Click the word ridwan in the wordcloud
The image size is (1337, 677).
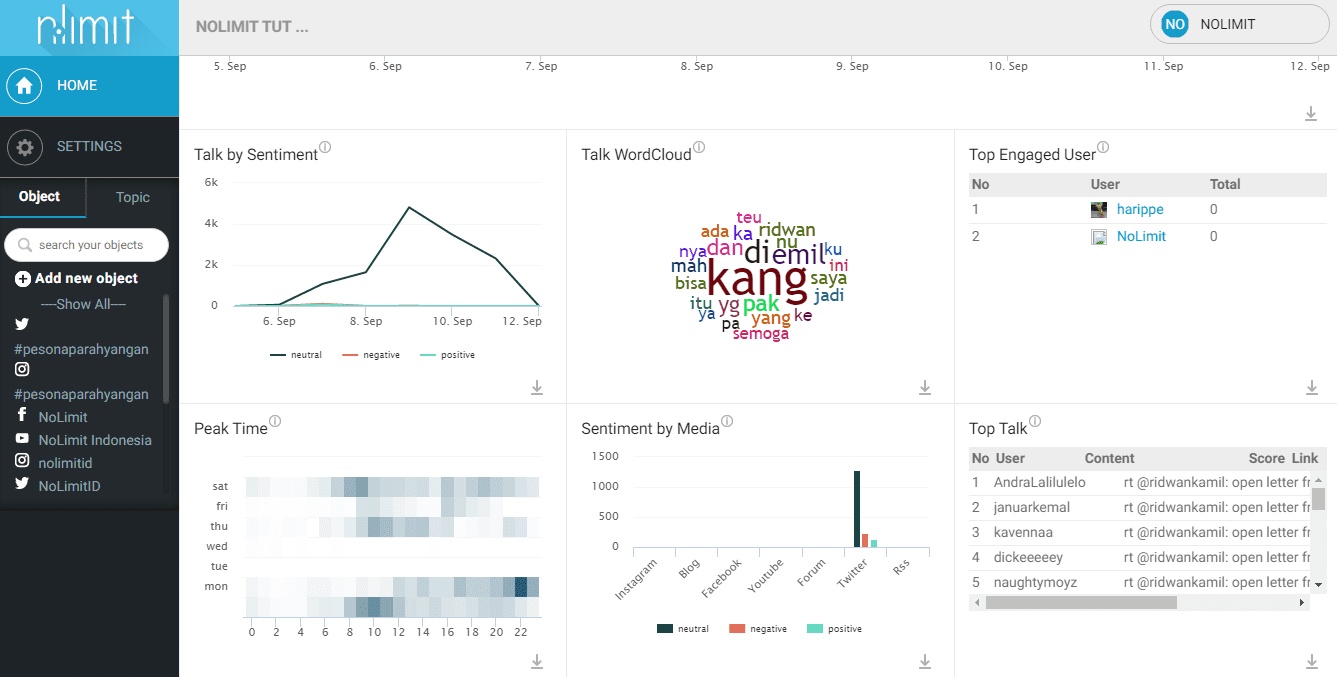coord(787,229)
